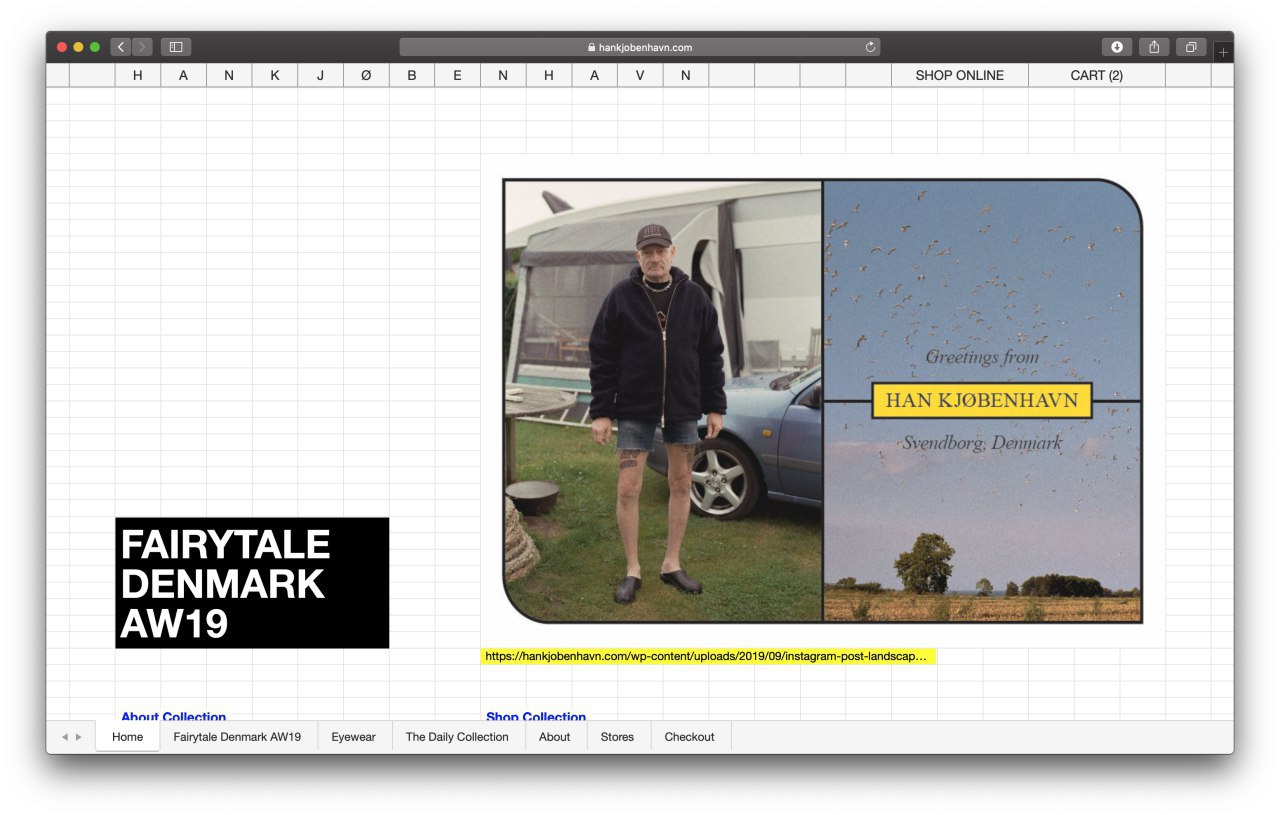Click the Greetings from Han Kjøbenhavn postcard image
Viewport: 1280px width, 815px height.
pos(822,401)
